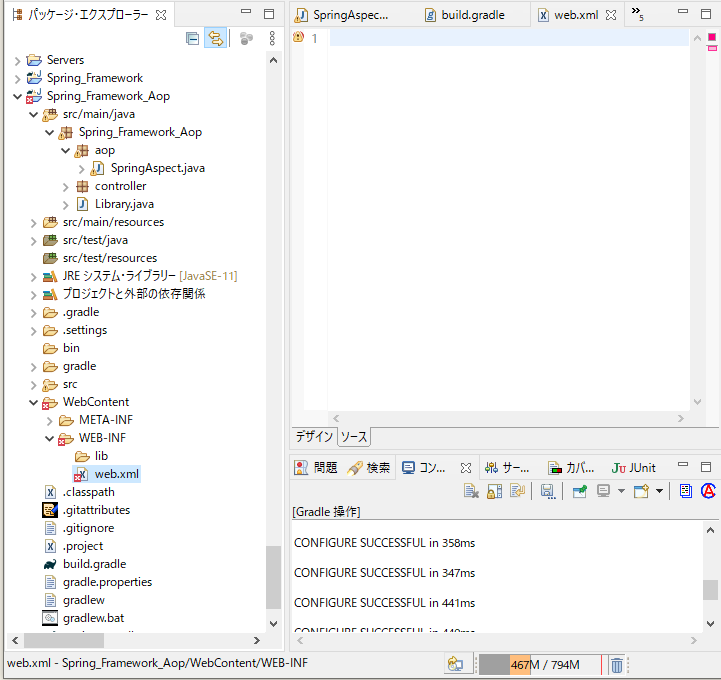Click the Collapse All icon in Package Explorer
Image resolution: width=721 pixels, height=680 pixels.
(192, 39)
